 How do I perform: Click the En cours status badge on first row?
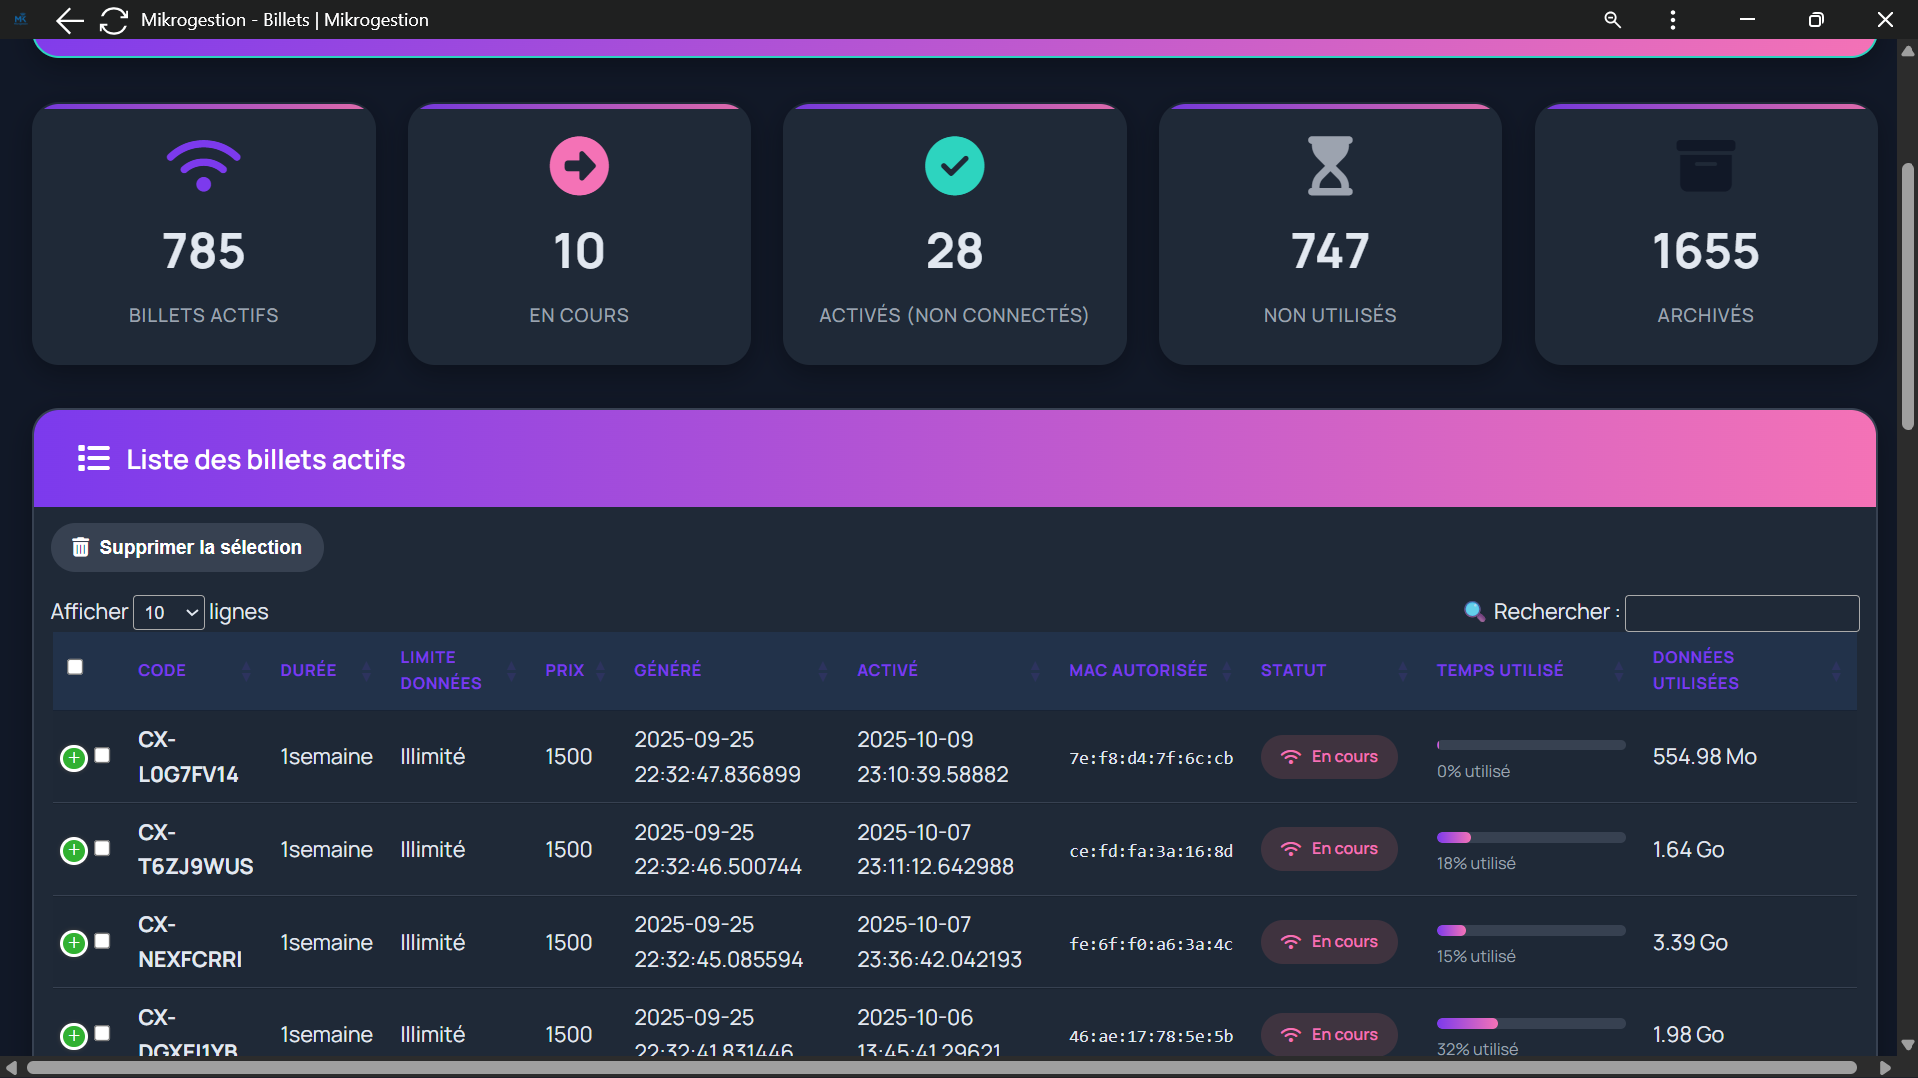1328,757
